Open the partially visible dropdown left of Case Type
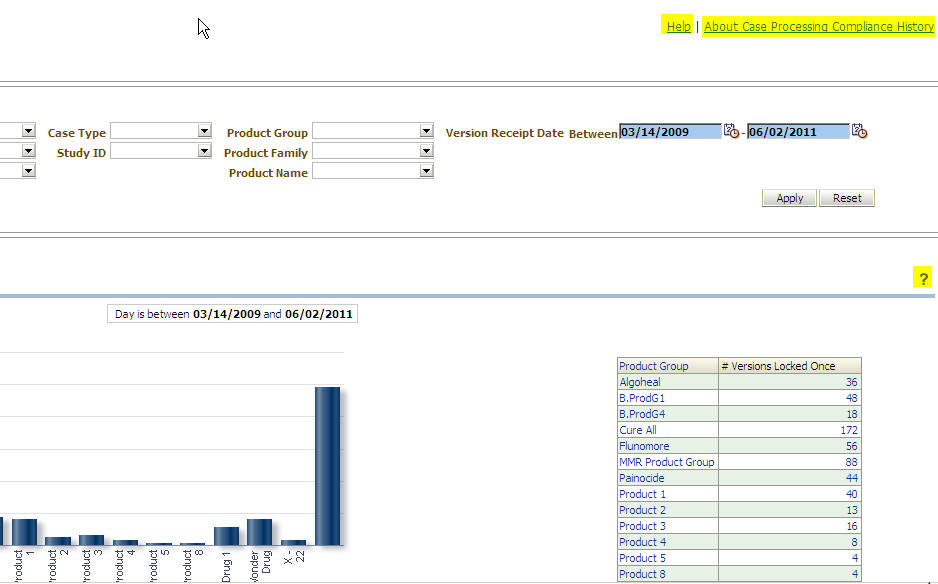 [x=28, y=130]
